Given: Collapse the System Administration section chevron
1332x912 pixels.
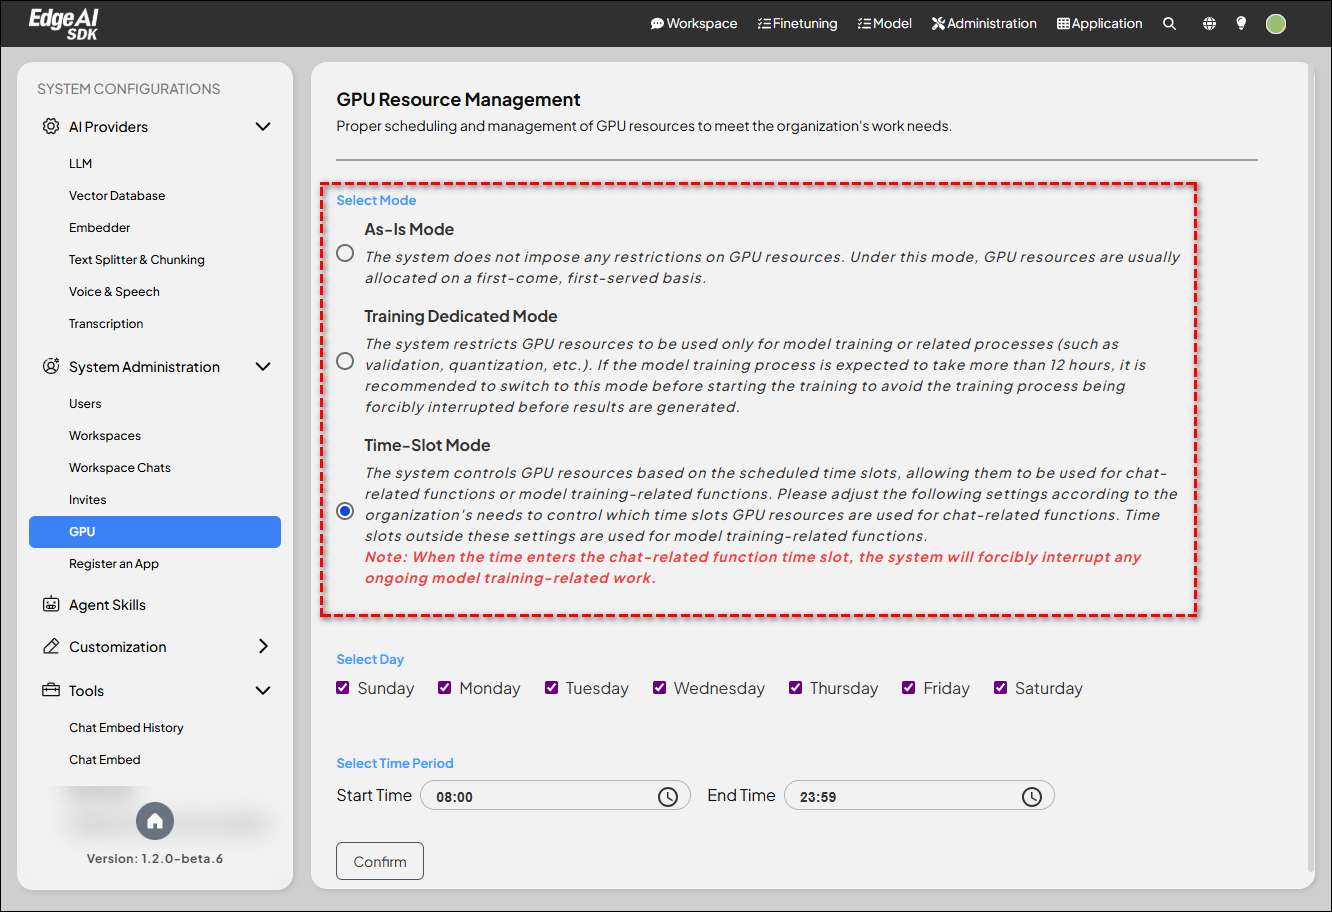Looking at the screenshot, I should coord(263,367).
